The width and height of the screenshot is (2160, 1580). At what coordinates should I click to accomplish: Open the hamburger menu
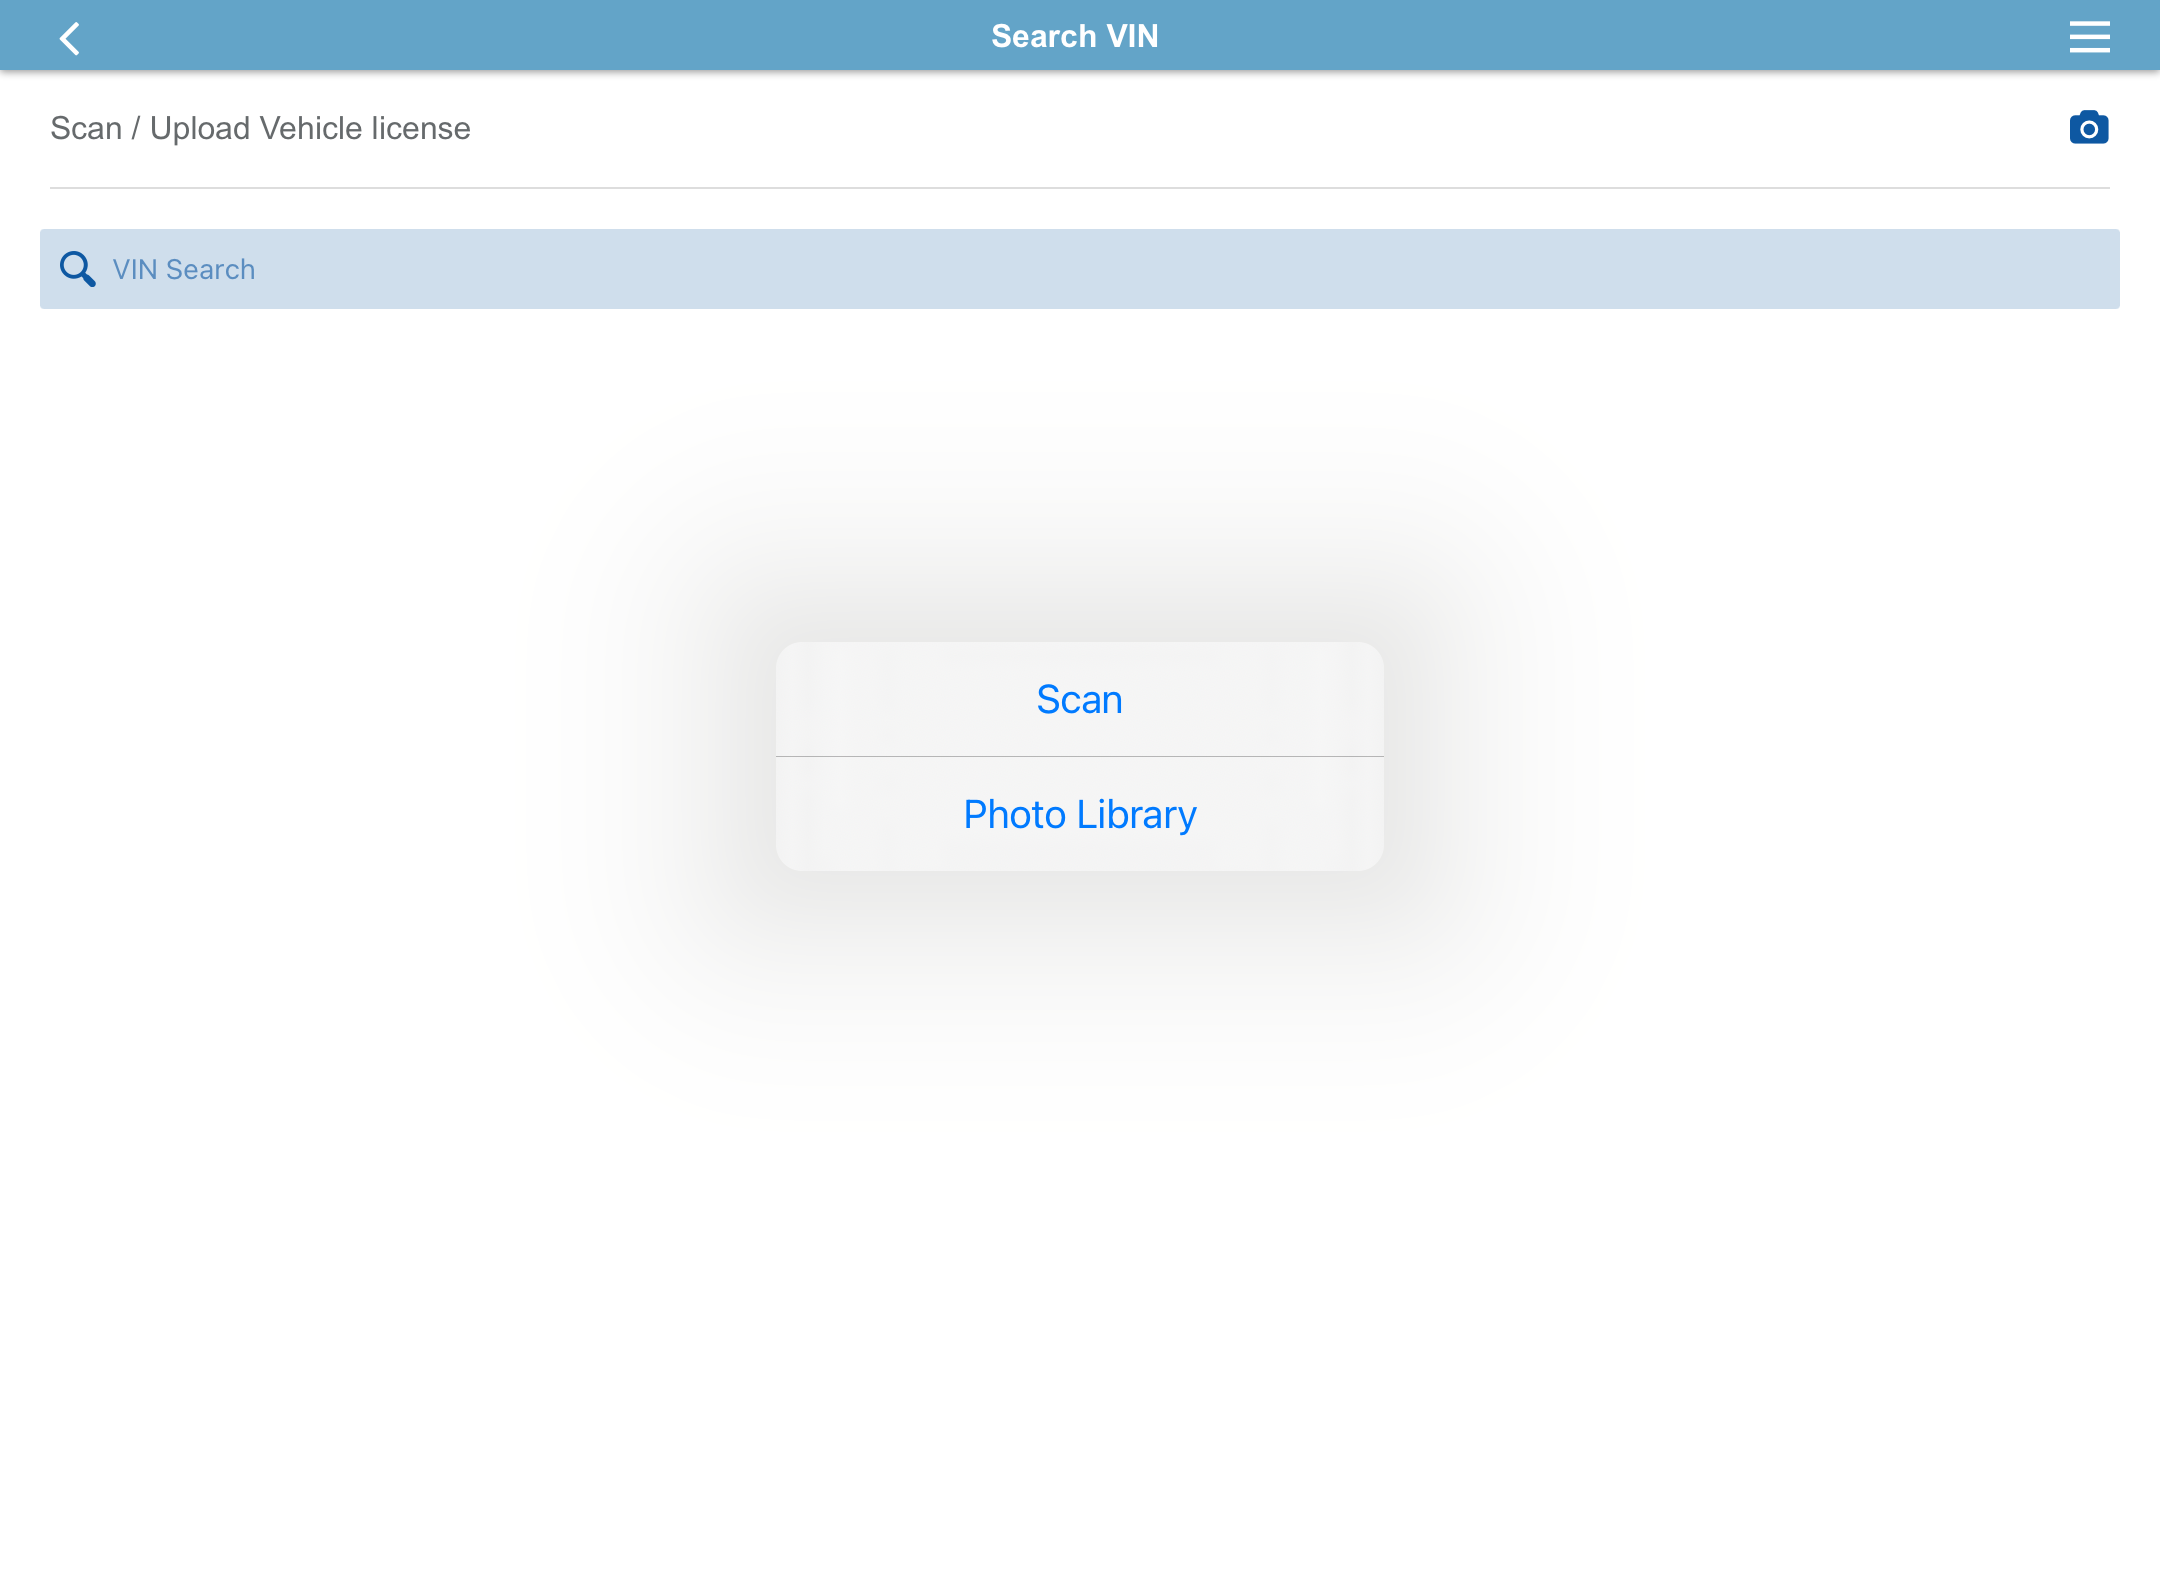(2089, 37)
